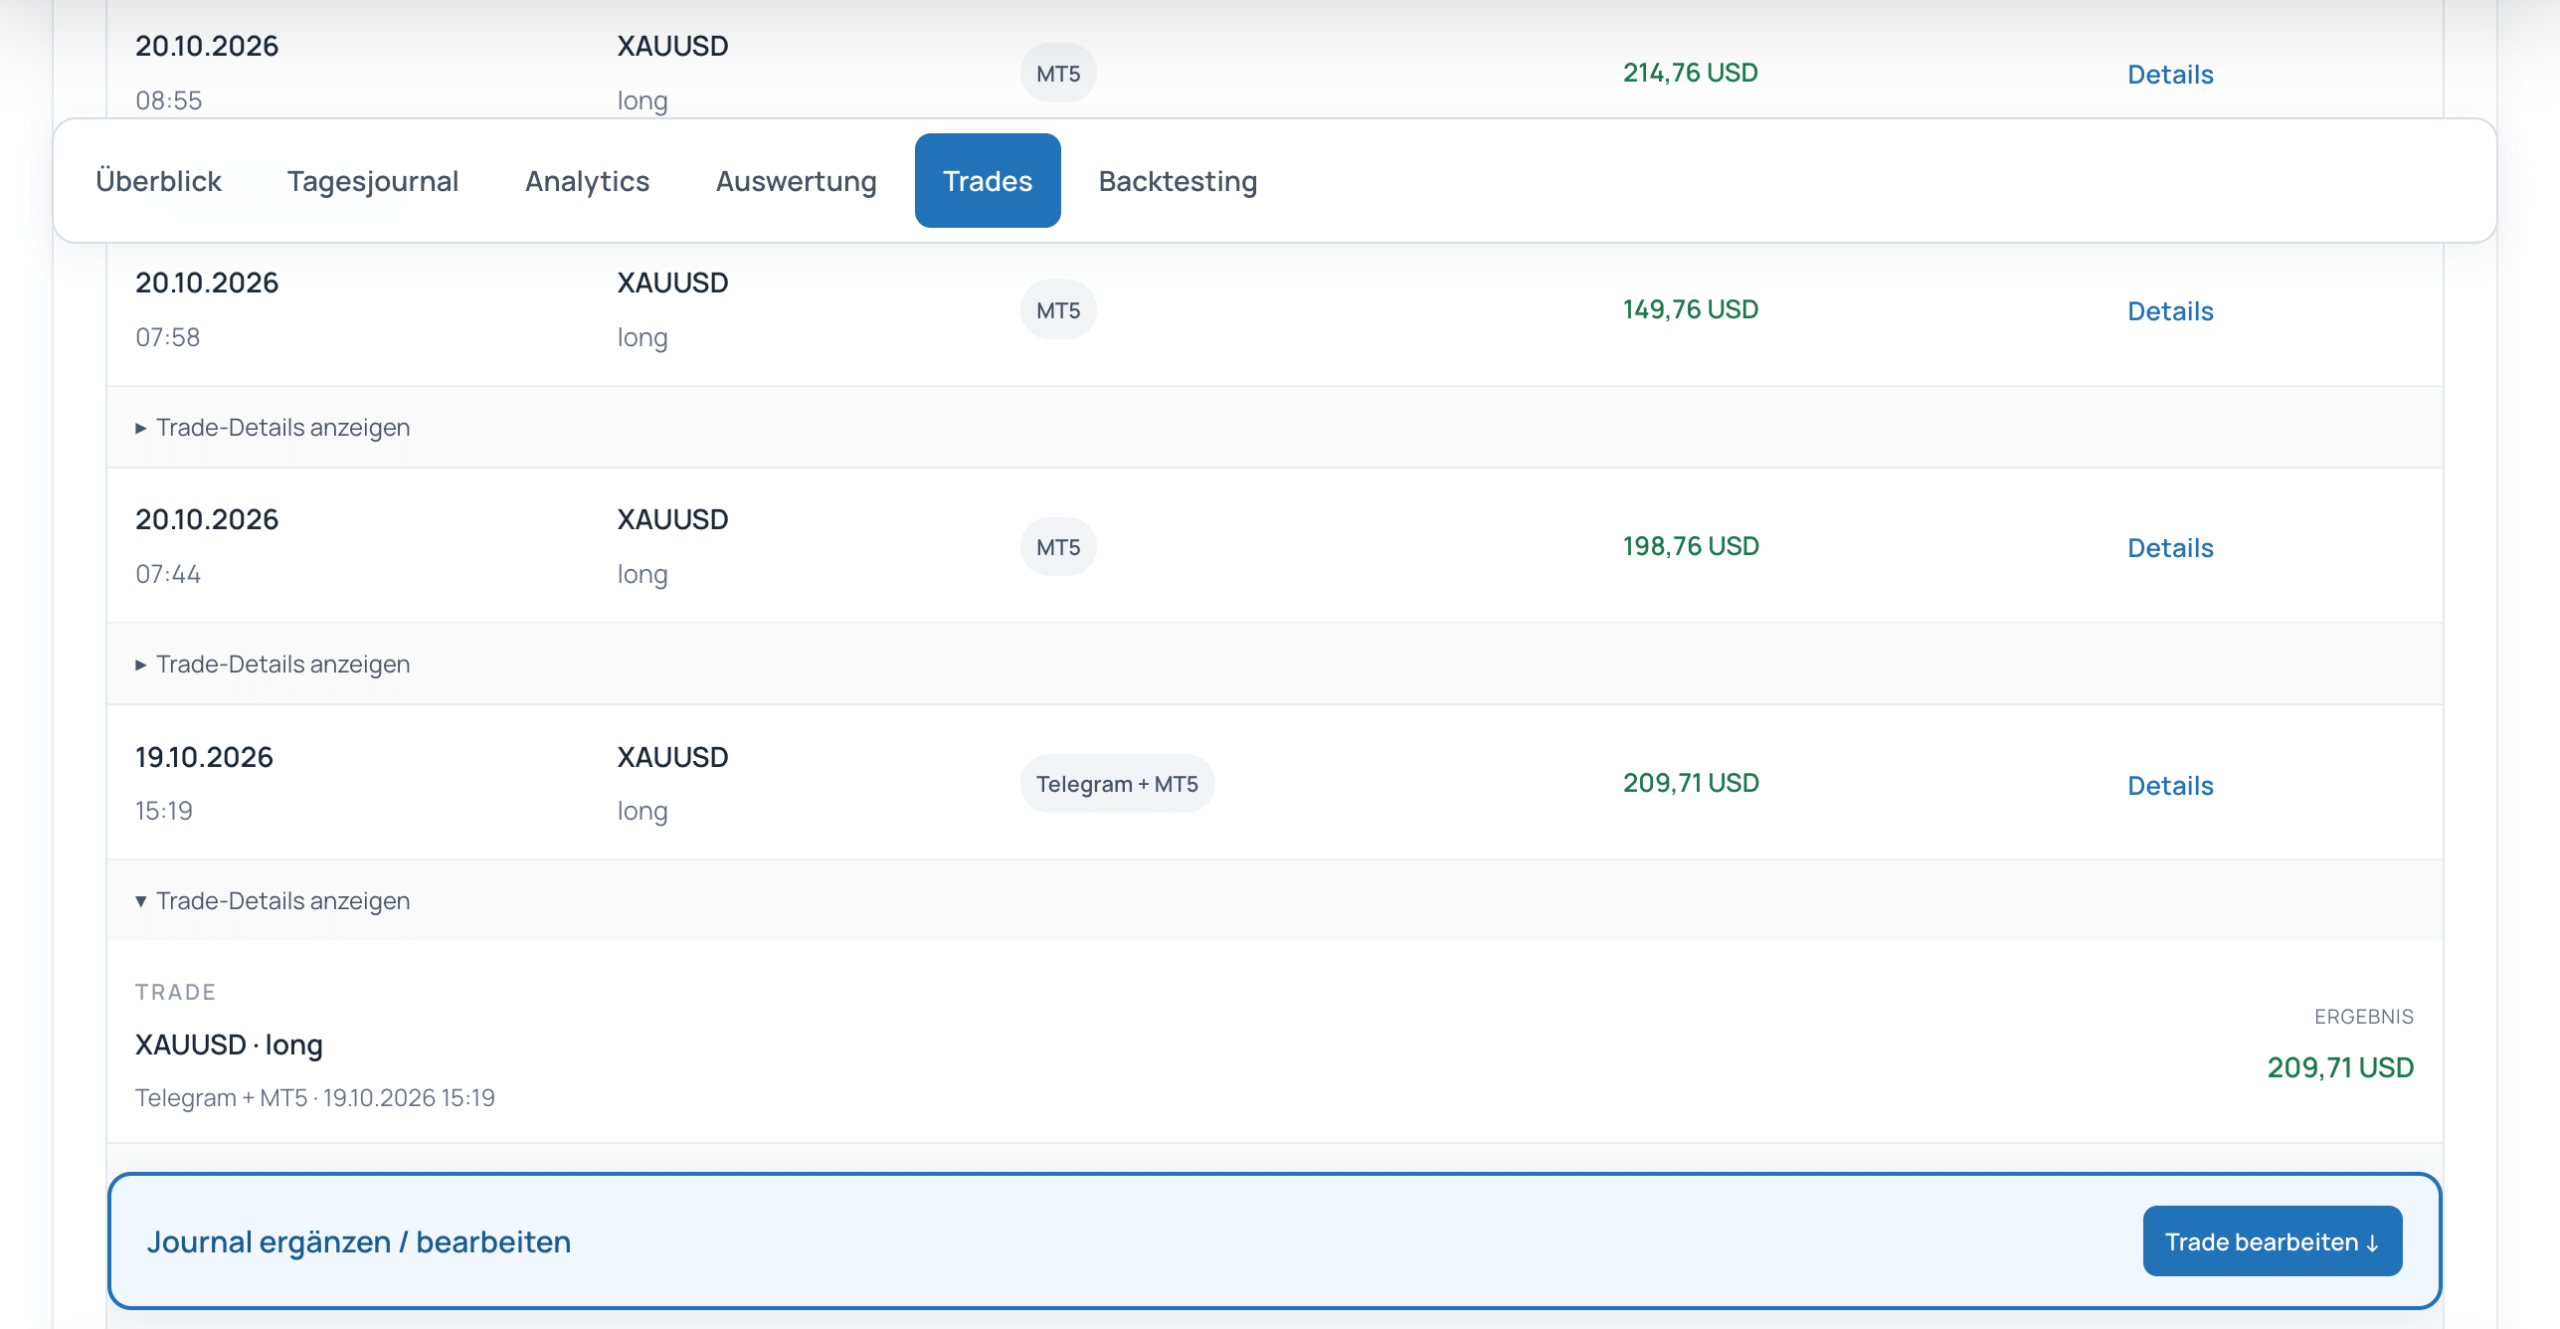The height and width of the screenshot is (1329, 2560).
Task: Select the active Trades tab
Action: coord(987,181)
